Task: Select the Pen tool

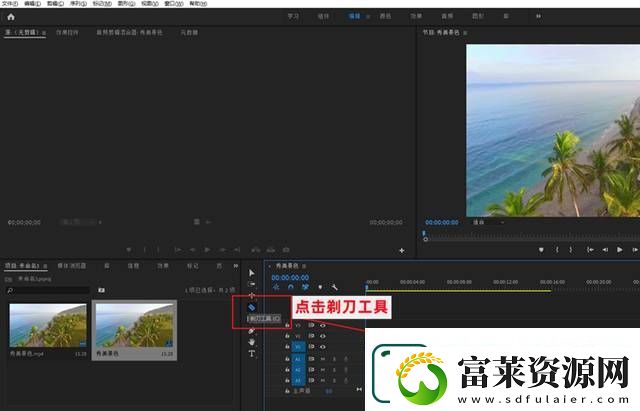Action: (x=251, y=331)
